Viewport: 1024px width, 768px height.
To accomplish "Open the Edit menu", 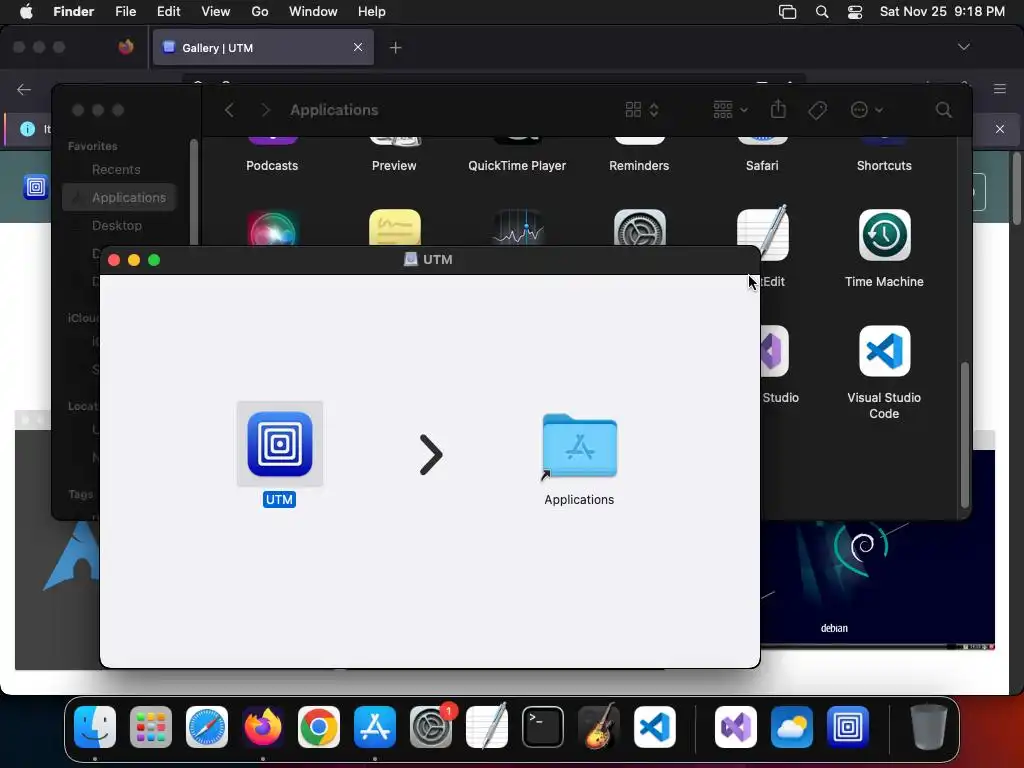I will click(x=168, y=12).
